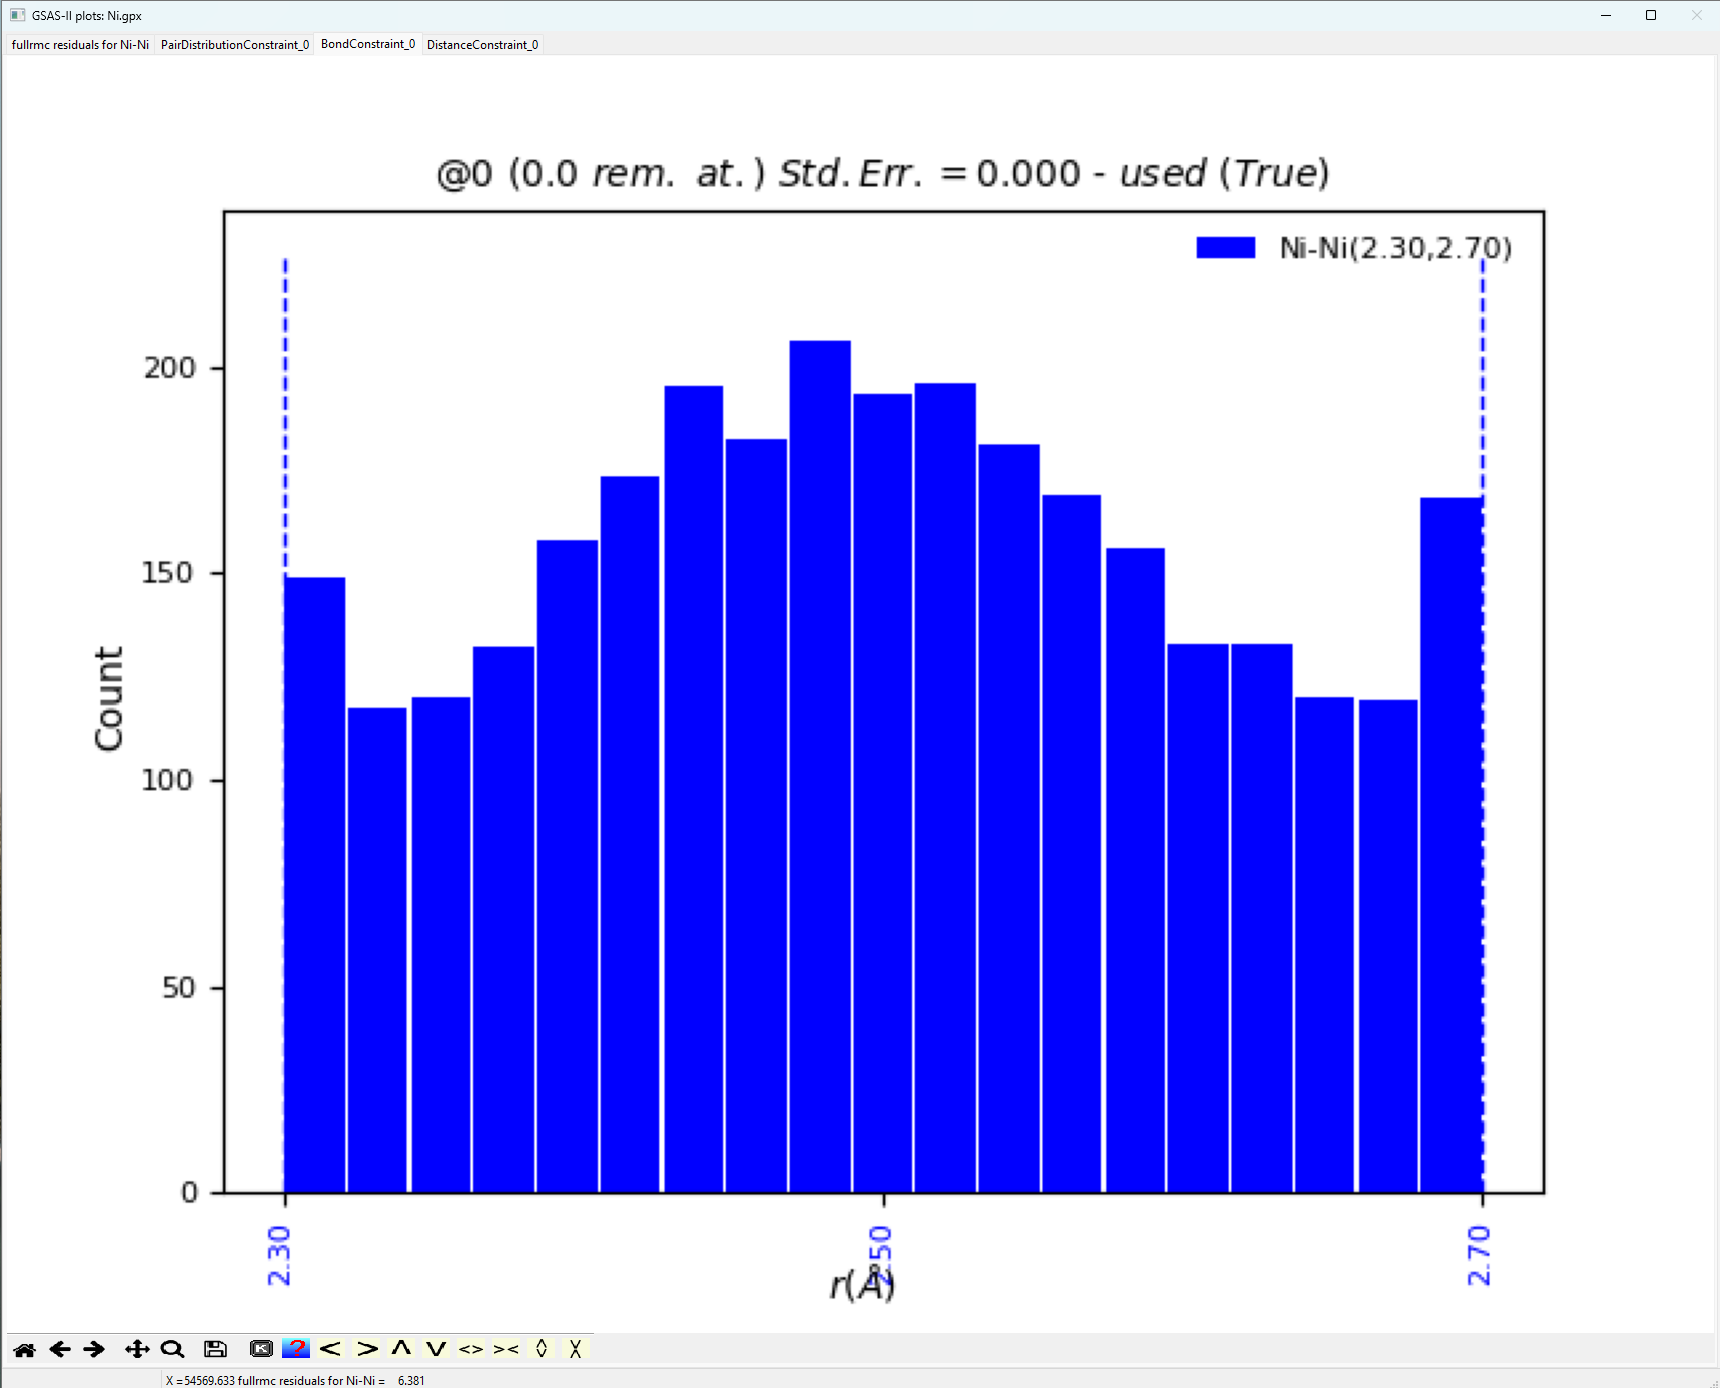The image size is (1720, 1388).
Task: Expand X axis with <> icon
Action: [x=471, y=1349]
